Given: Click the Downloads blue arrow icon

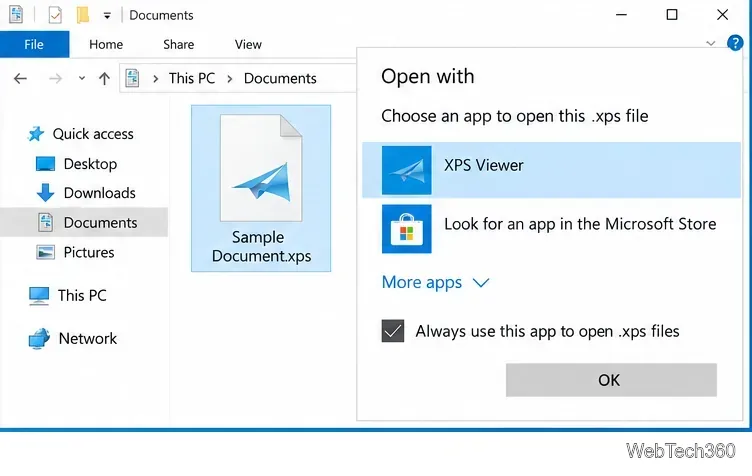Looking at the screenshot, I should click(45, 193).
